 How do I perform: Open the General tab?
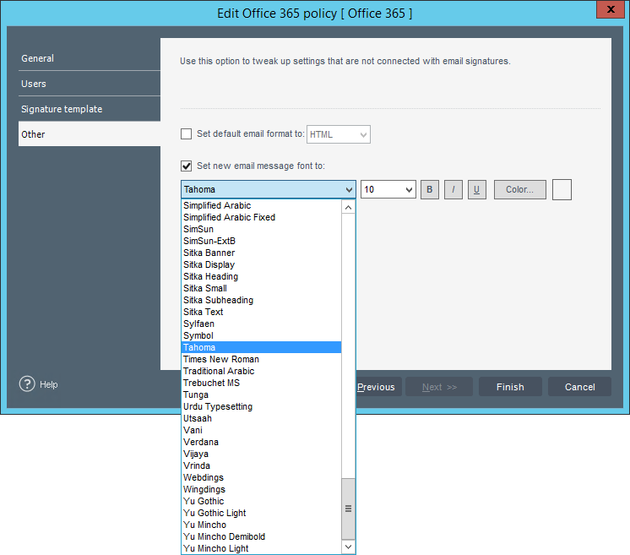(x=89, y=58)
